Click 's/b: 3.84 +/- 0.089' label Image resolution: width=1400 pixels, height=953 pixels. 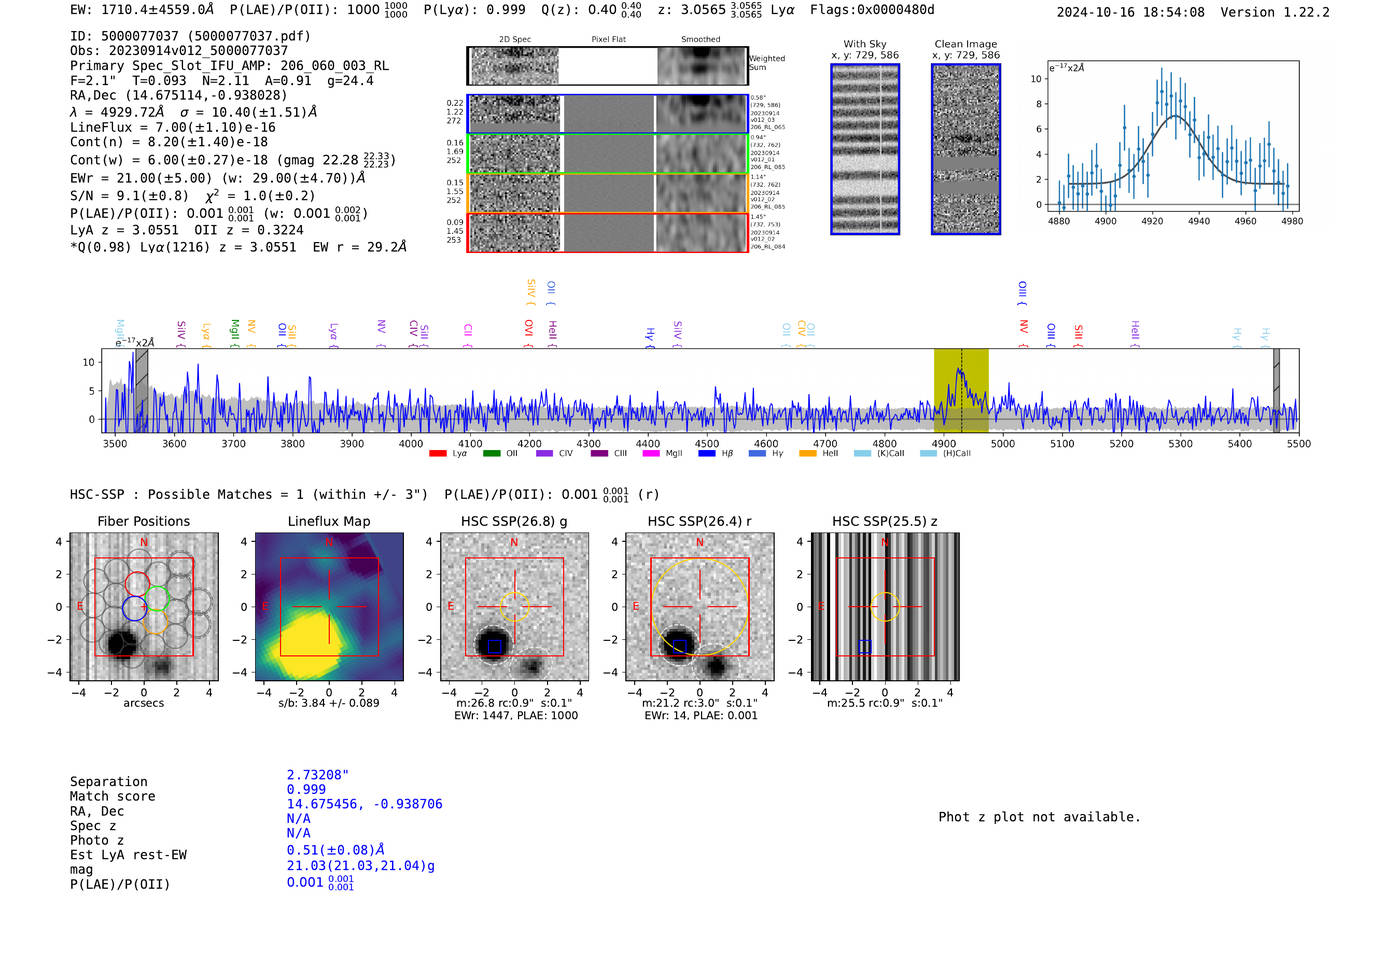click(x=329, y=703)
